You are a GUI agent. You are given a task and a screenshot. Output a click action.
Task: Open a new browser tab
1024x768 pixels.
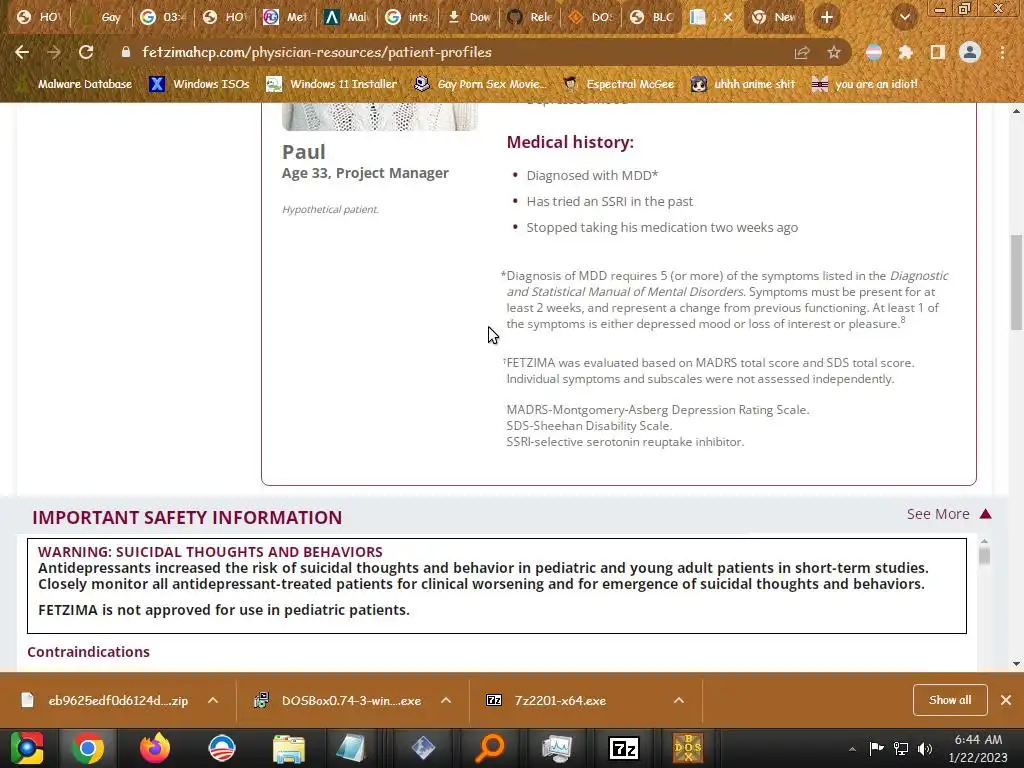[827, 17]
